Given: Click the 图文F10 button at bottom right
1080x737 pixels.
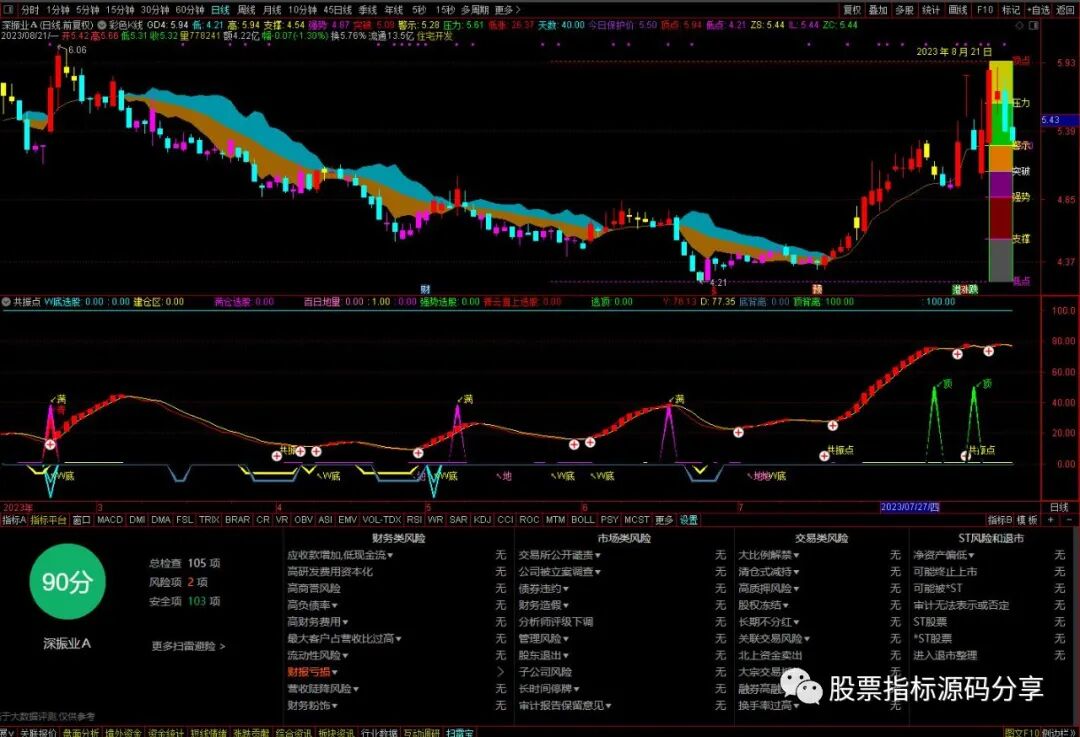Looking at the screenshot, I should tap(1022, 732).
